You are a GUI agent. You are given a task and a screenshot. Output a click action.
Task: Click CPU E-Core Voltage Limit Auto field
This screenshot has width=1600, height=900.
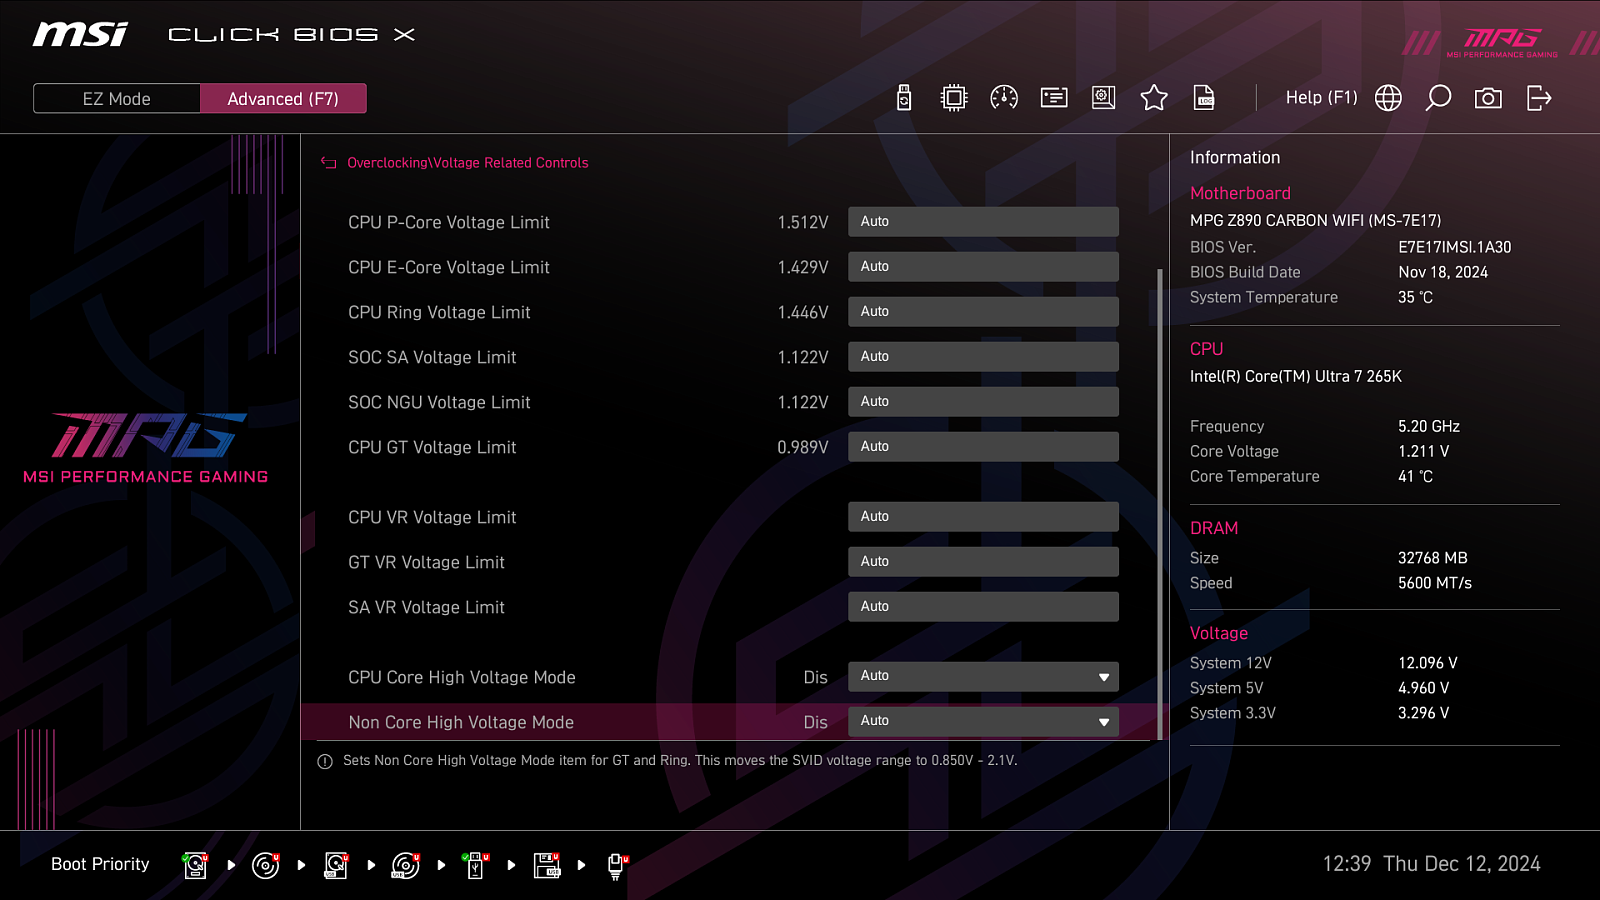pos(983,267)
